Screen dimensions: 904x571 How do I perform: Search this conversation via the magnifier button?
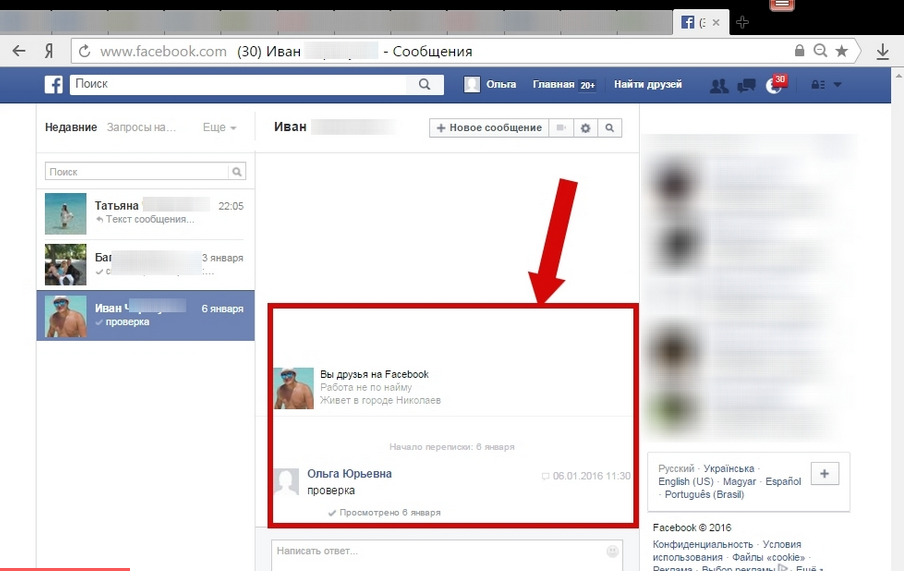coord(609,128)
